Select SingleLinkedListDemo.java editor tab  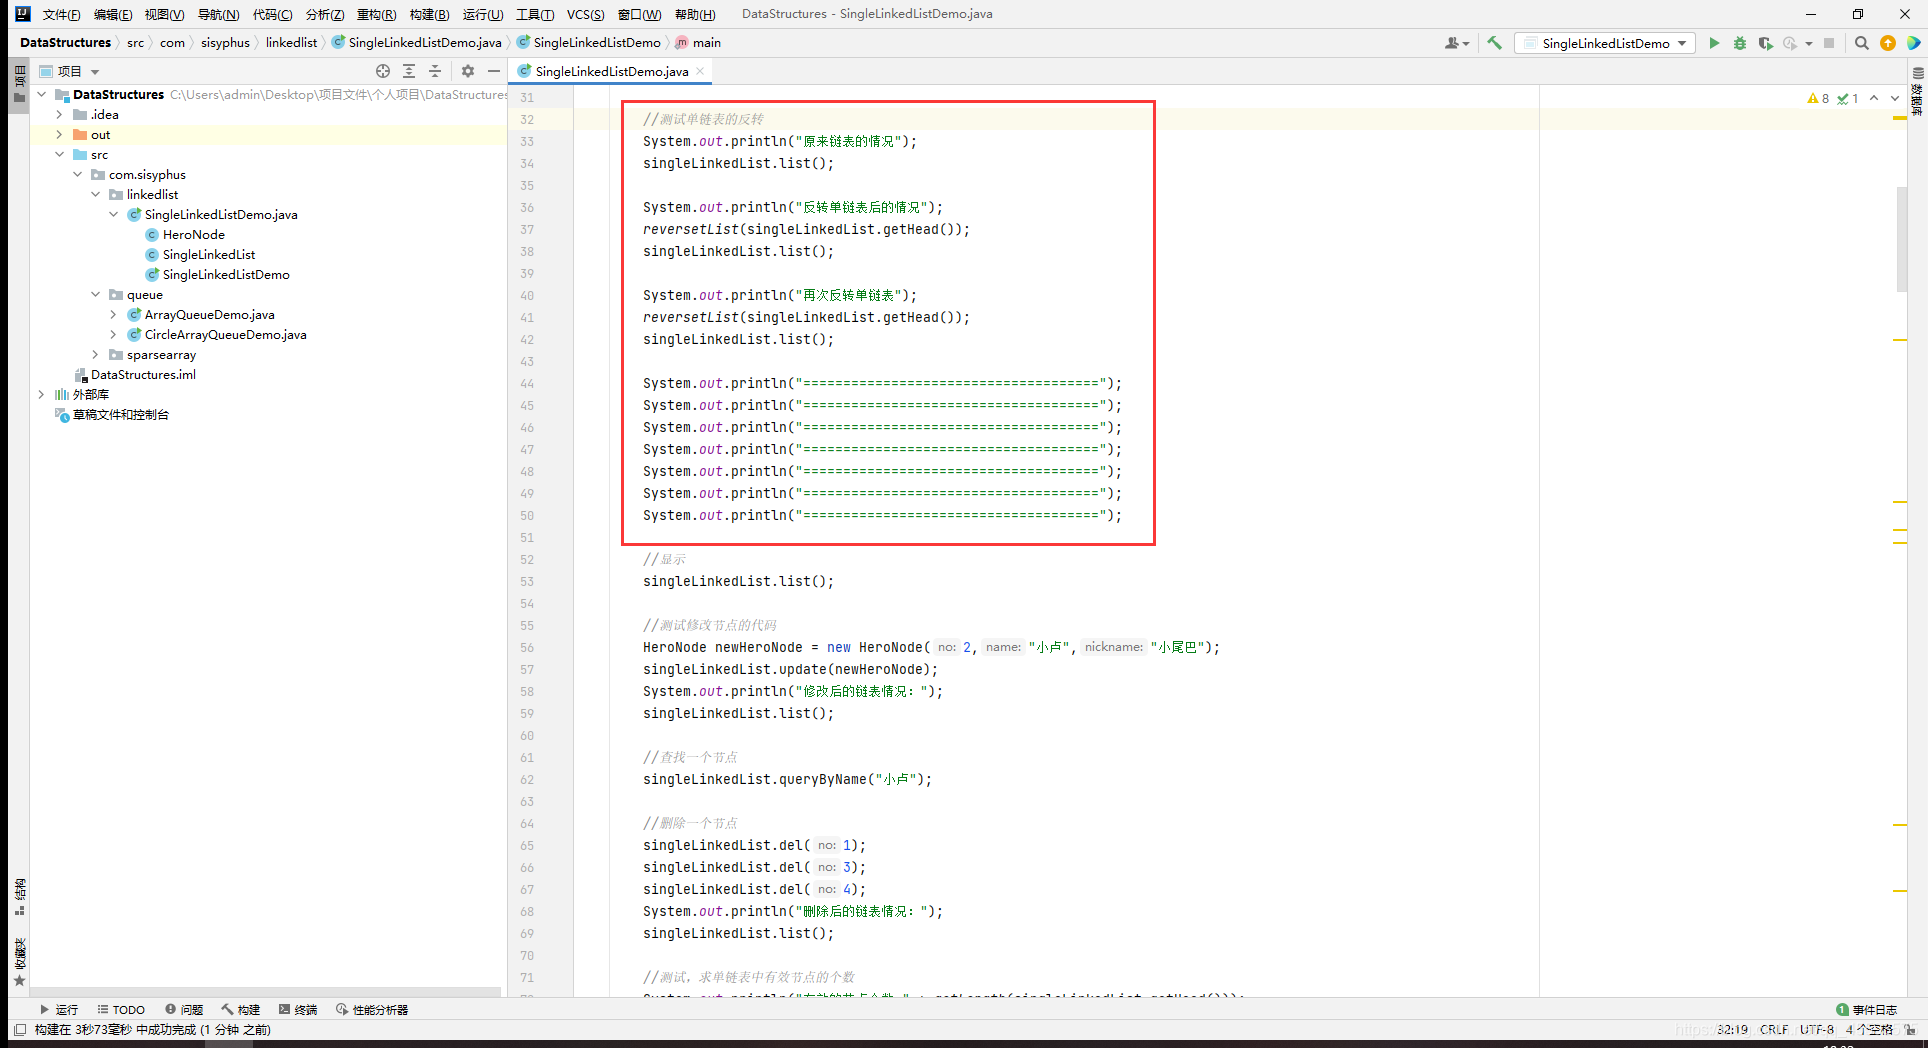click(x=611, y=71)
